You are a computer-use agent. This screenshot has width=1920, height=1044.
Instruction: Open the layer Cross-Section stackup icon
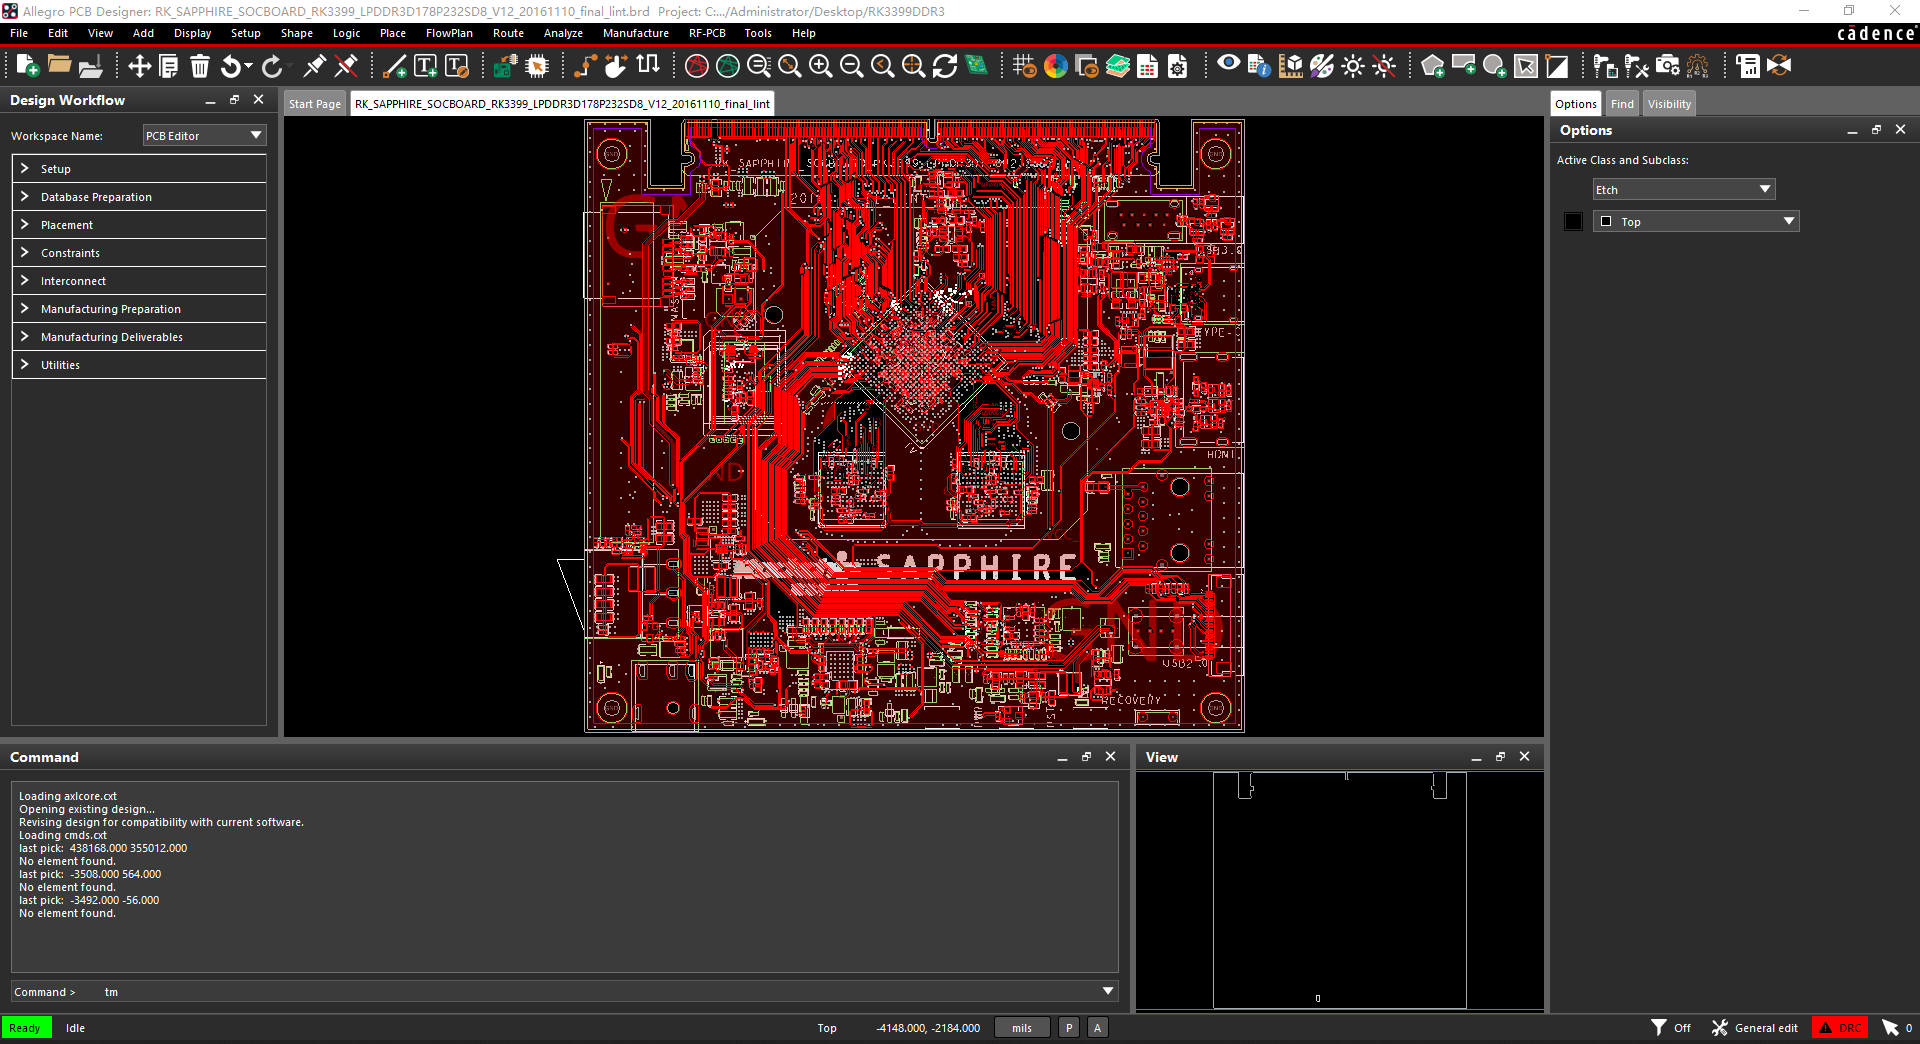click(1117, 66)
